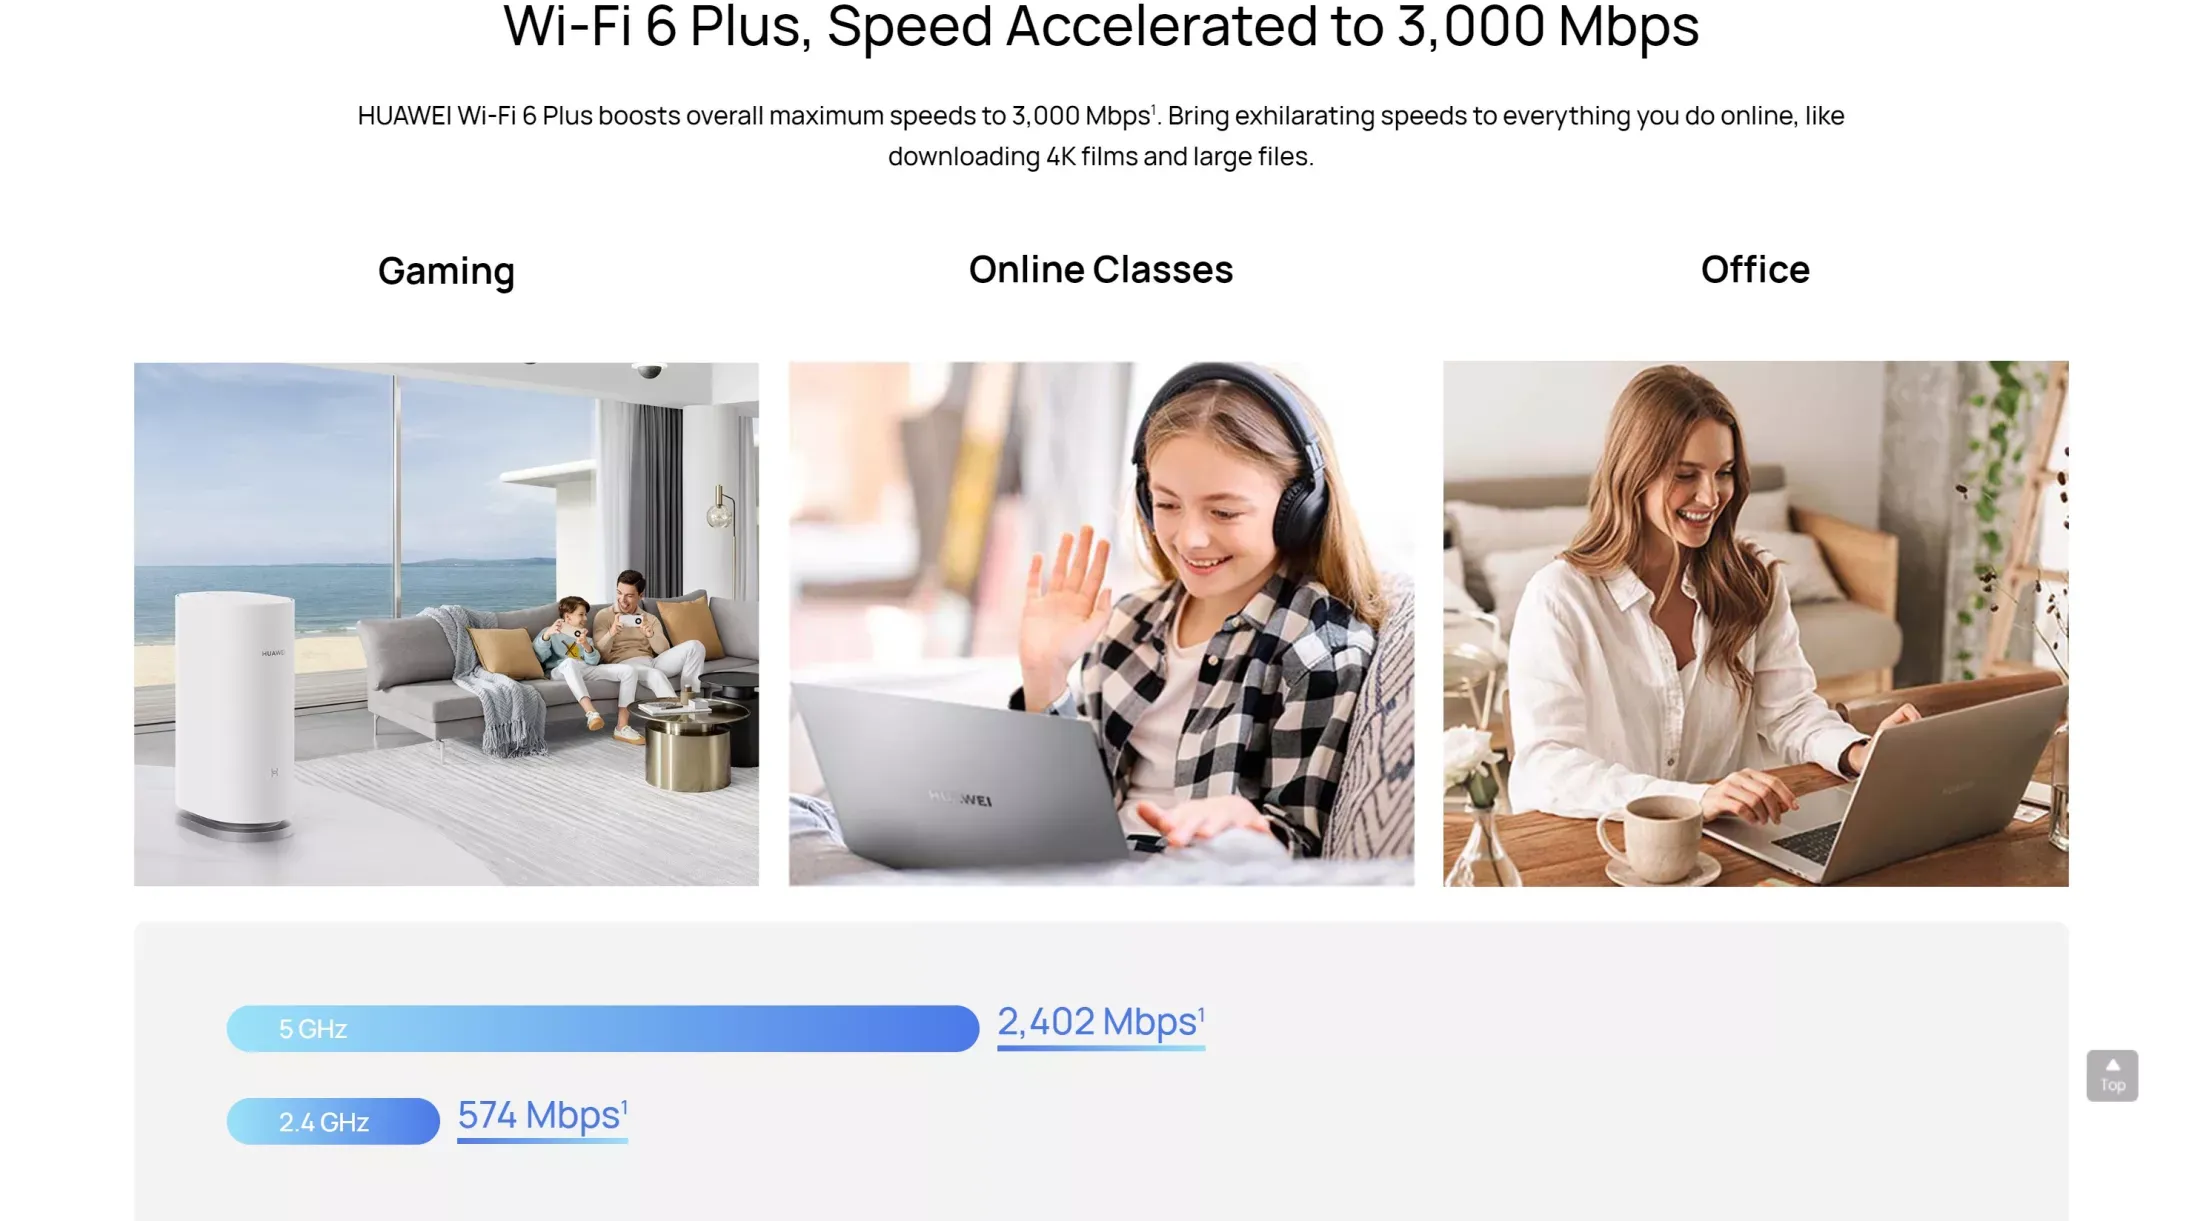This screenshot has height=1221, width=2200.
Task: Click the footnote marker after 574 Mbps
Action: pyautogui.click(x=624, y=1106)
